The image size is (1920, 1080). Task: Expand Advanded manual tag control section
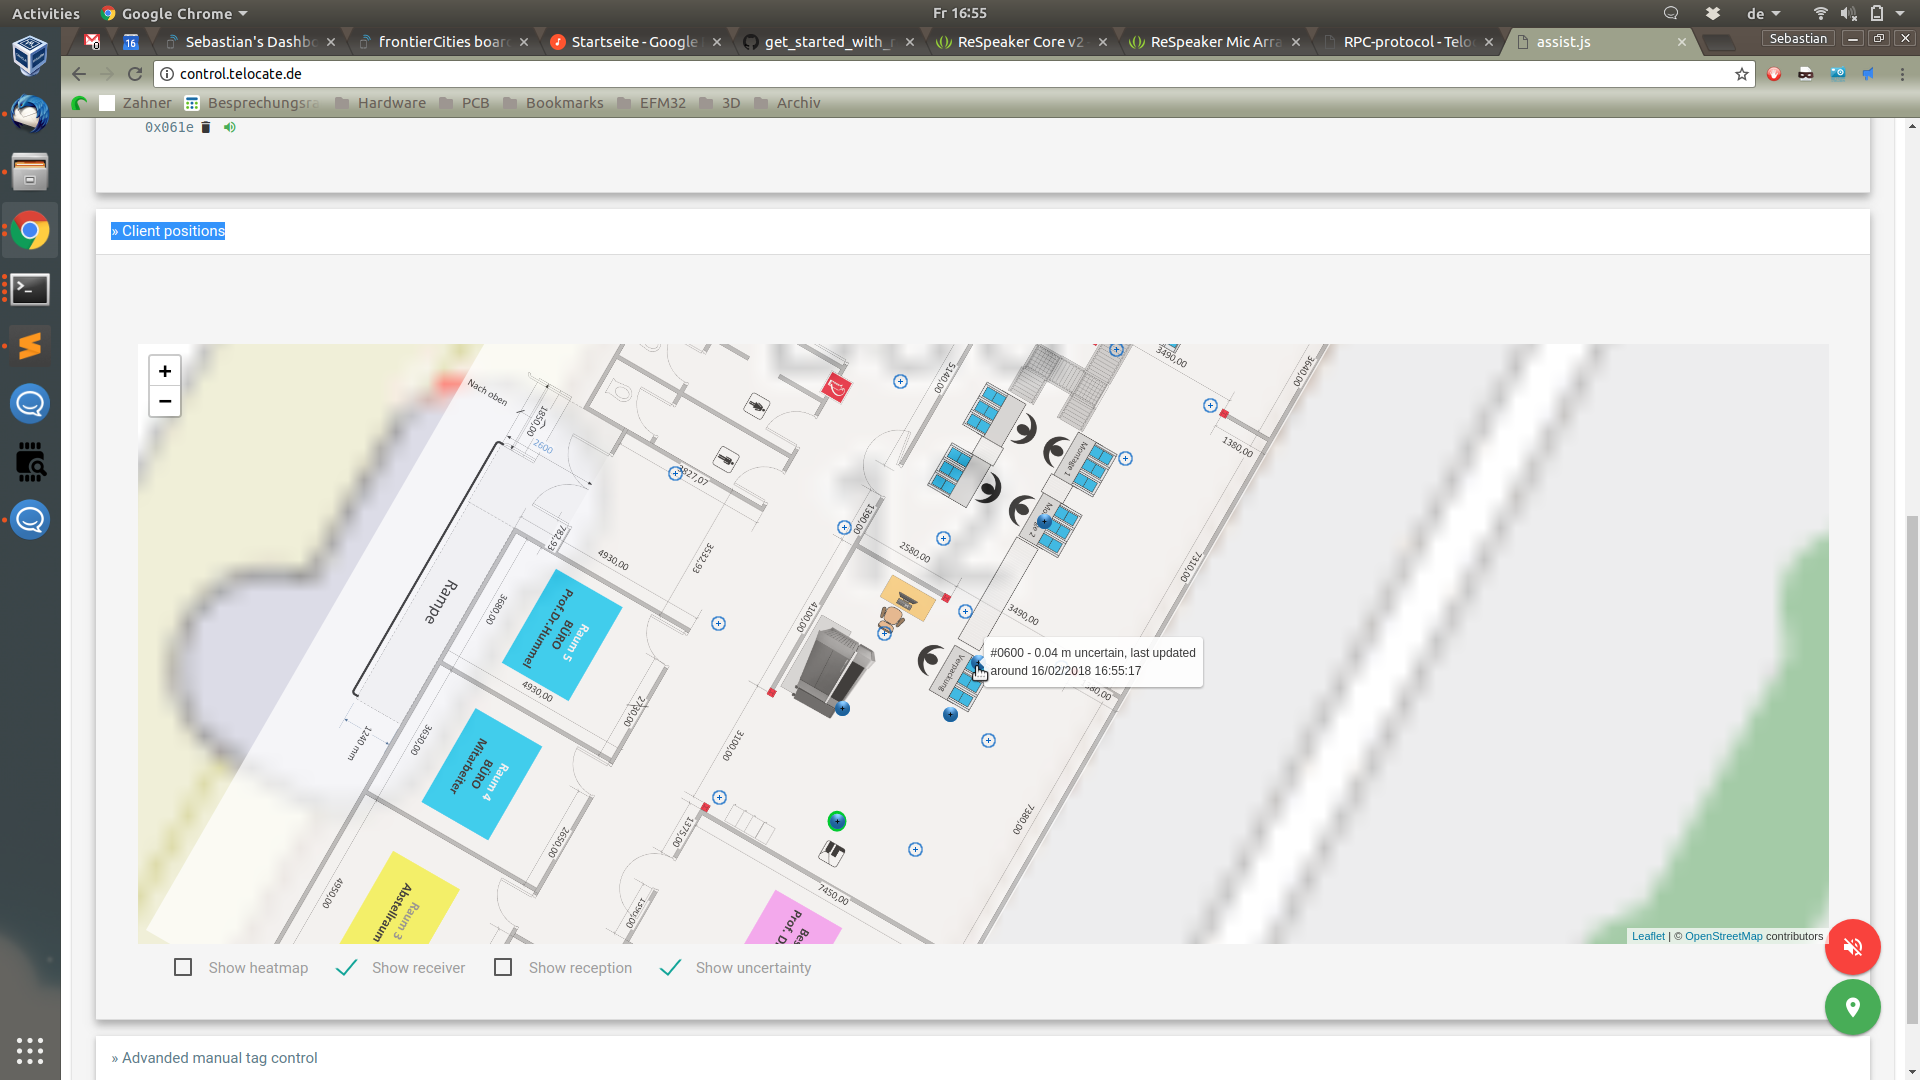(214, 1058)
